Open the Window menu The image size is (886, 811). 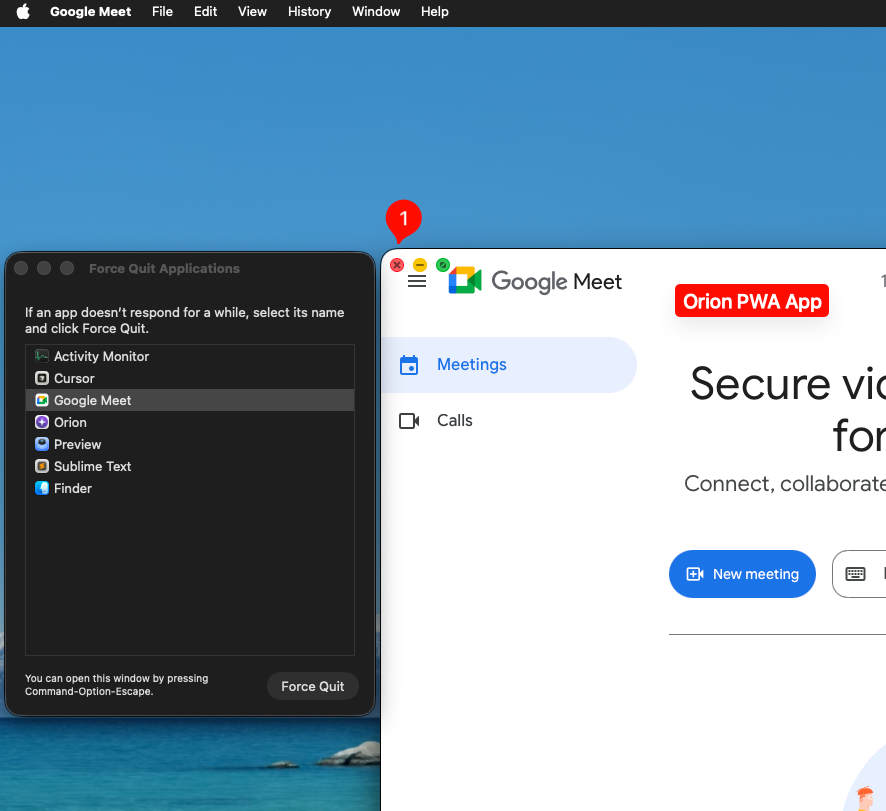click(376, 12)
